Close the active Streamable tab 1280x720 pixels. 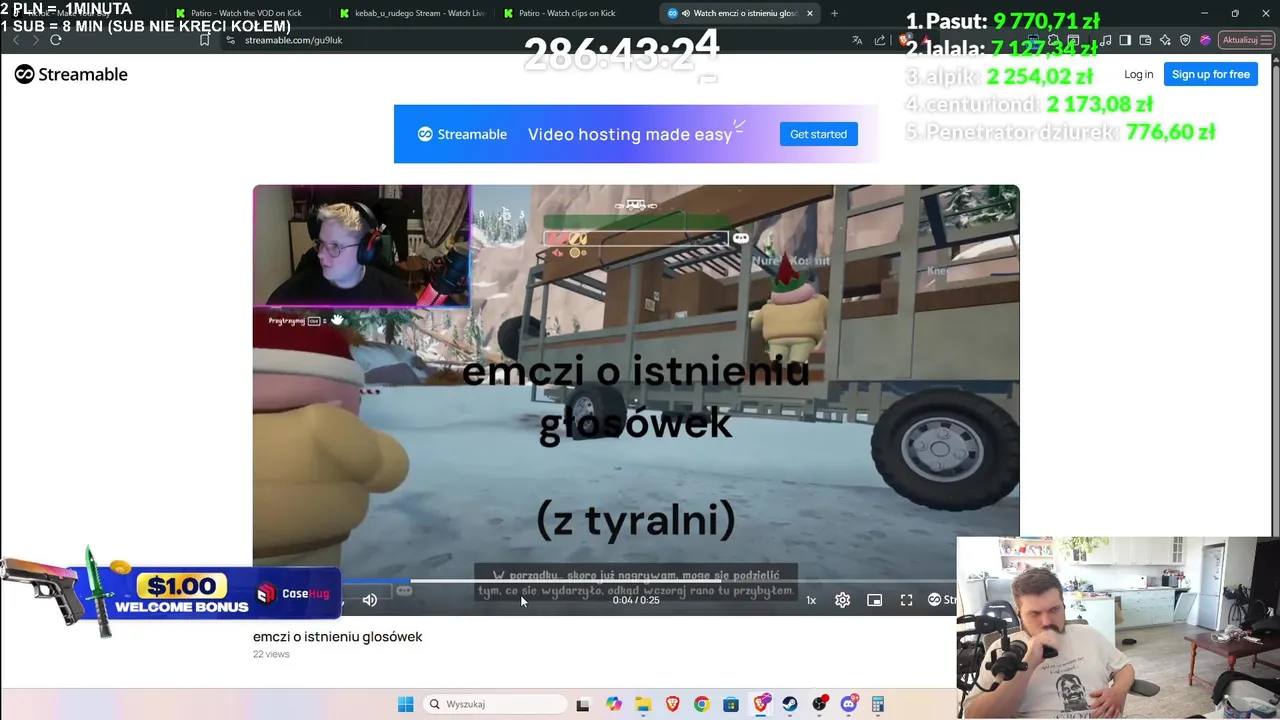(810, 13)
